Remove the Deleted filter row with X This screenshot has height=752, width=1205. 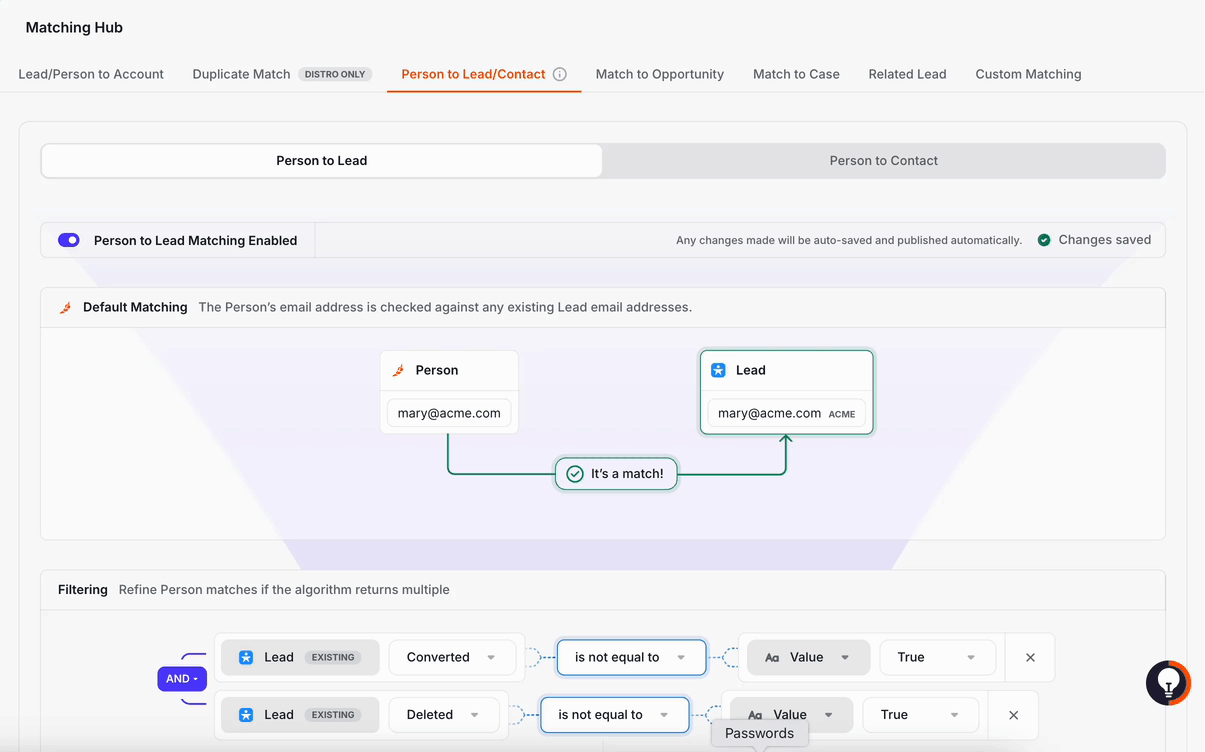pos(1013,715)
